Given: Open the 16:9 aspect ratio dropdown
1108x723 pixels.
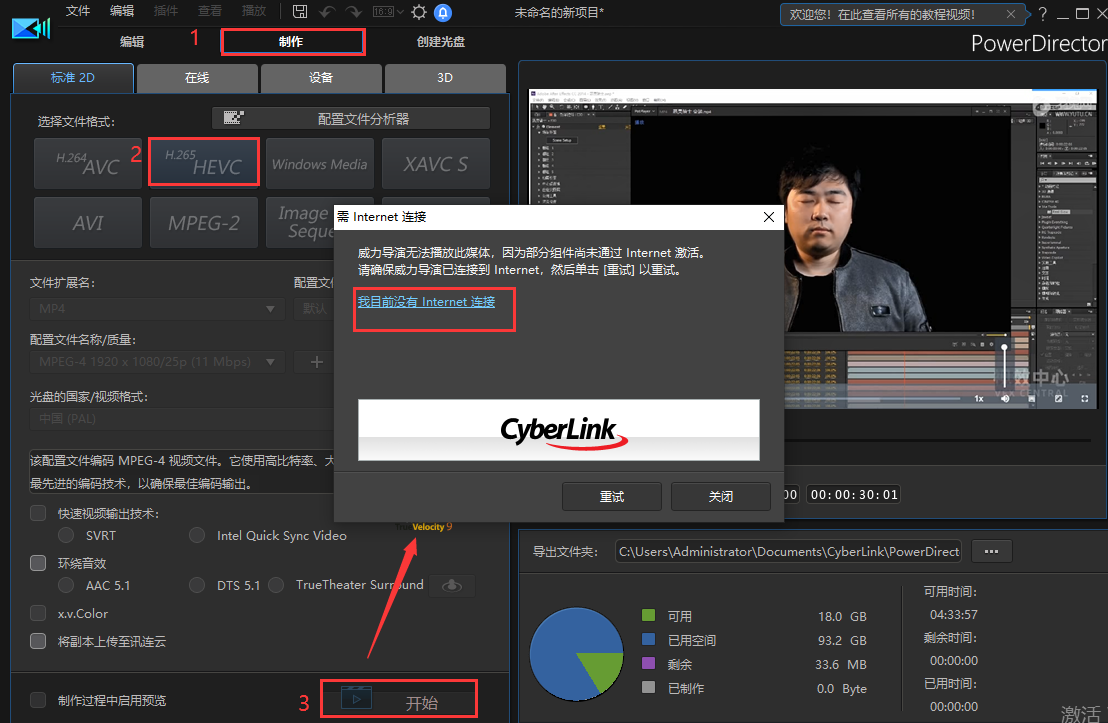Looking at the screenshot, I should click(388, 12).
